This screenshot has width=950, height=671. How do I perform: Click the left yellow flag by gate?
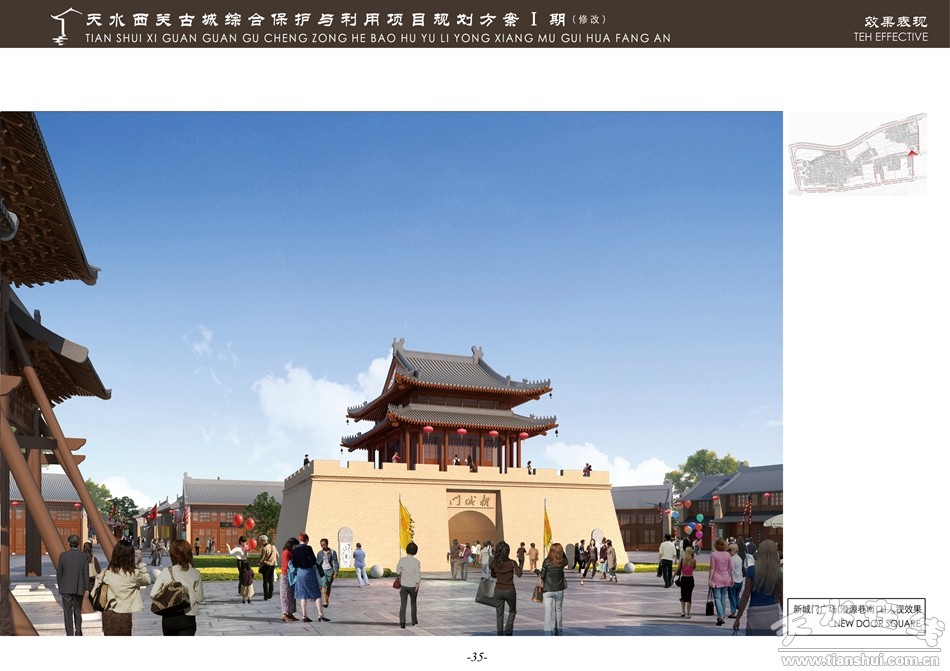pos(406,526)
